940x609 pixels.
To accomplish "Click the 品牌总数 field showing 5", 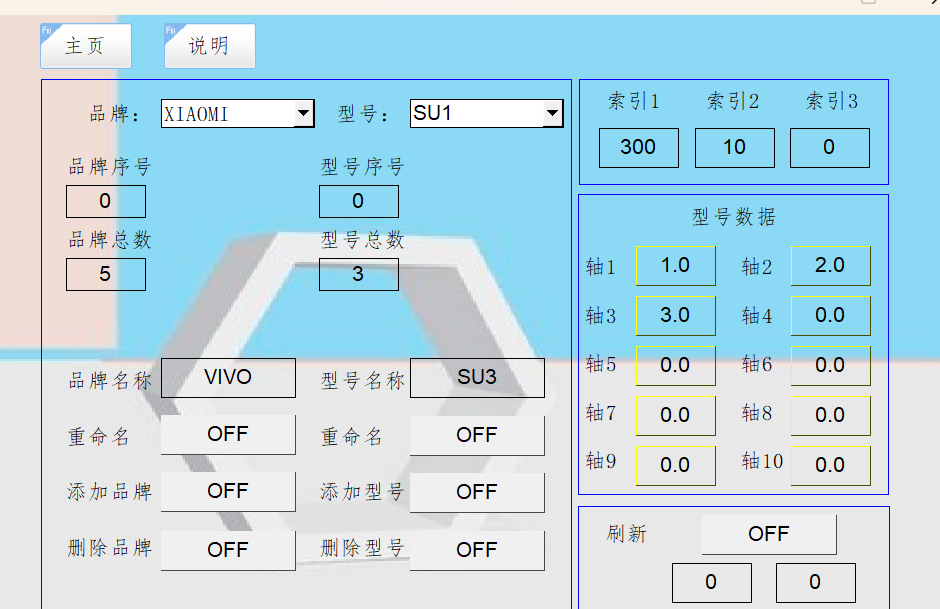I will click(105, 274).
